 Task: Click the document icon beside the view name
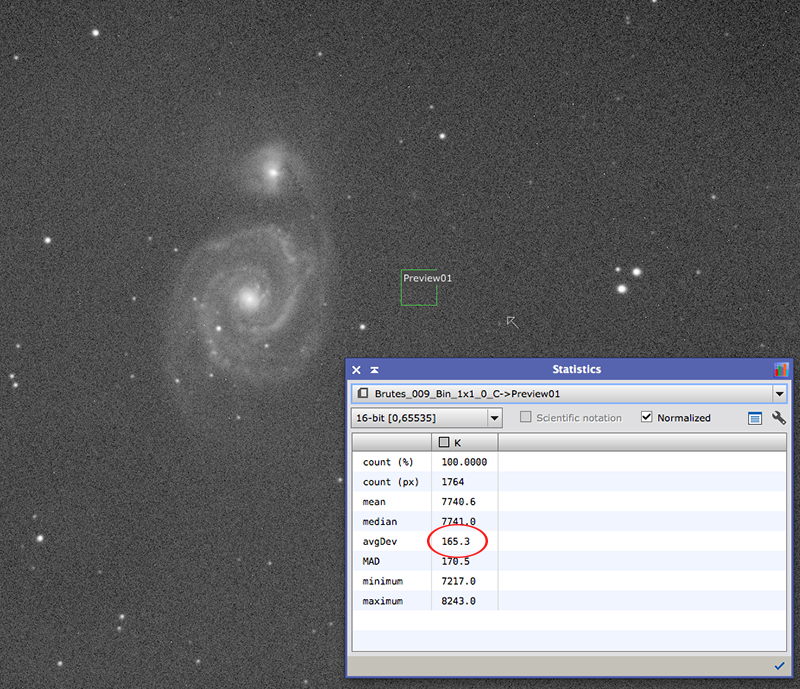363,393
